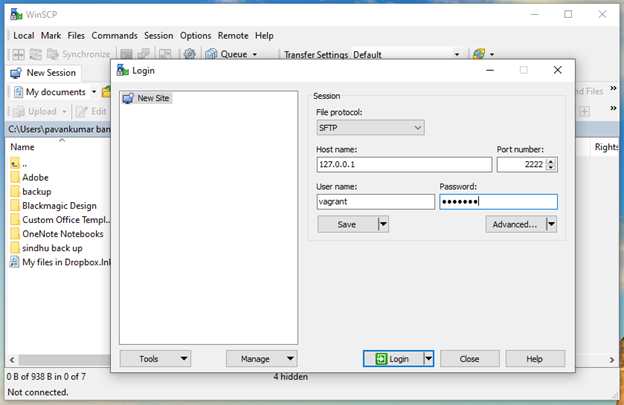
Task: Click the Name column header
Action: 22,147
